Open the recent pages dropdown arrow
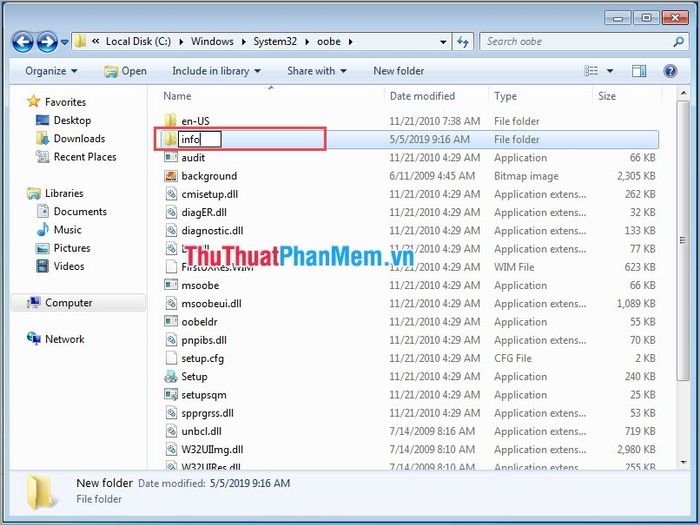Viewport: 700px width, 525px height. pyautogui.click(x=64, y=42)
